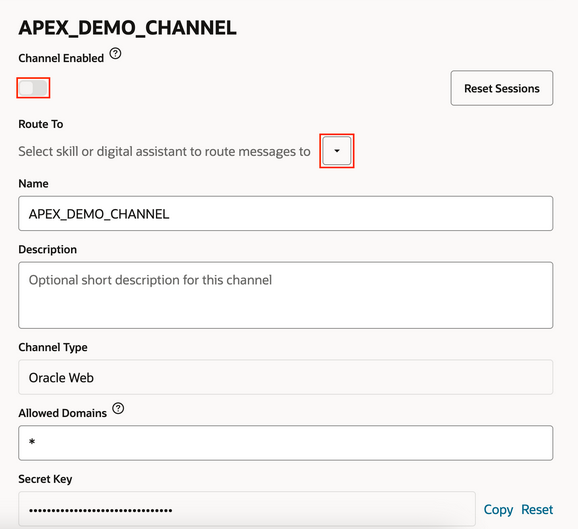Viewport: 578px width, 529px height.
Task: Toggle the Channel Enabled switch
Action: (x=33, y=88)
